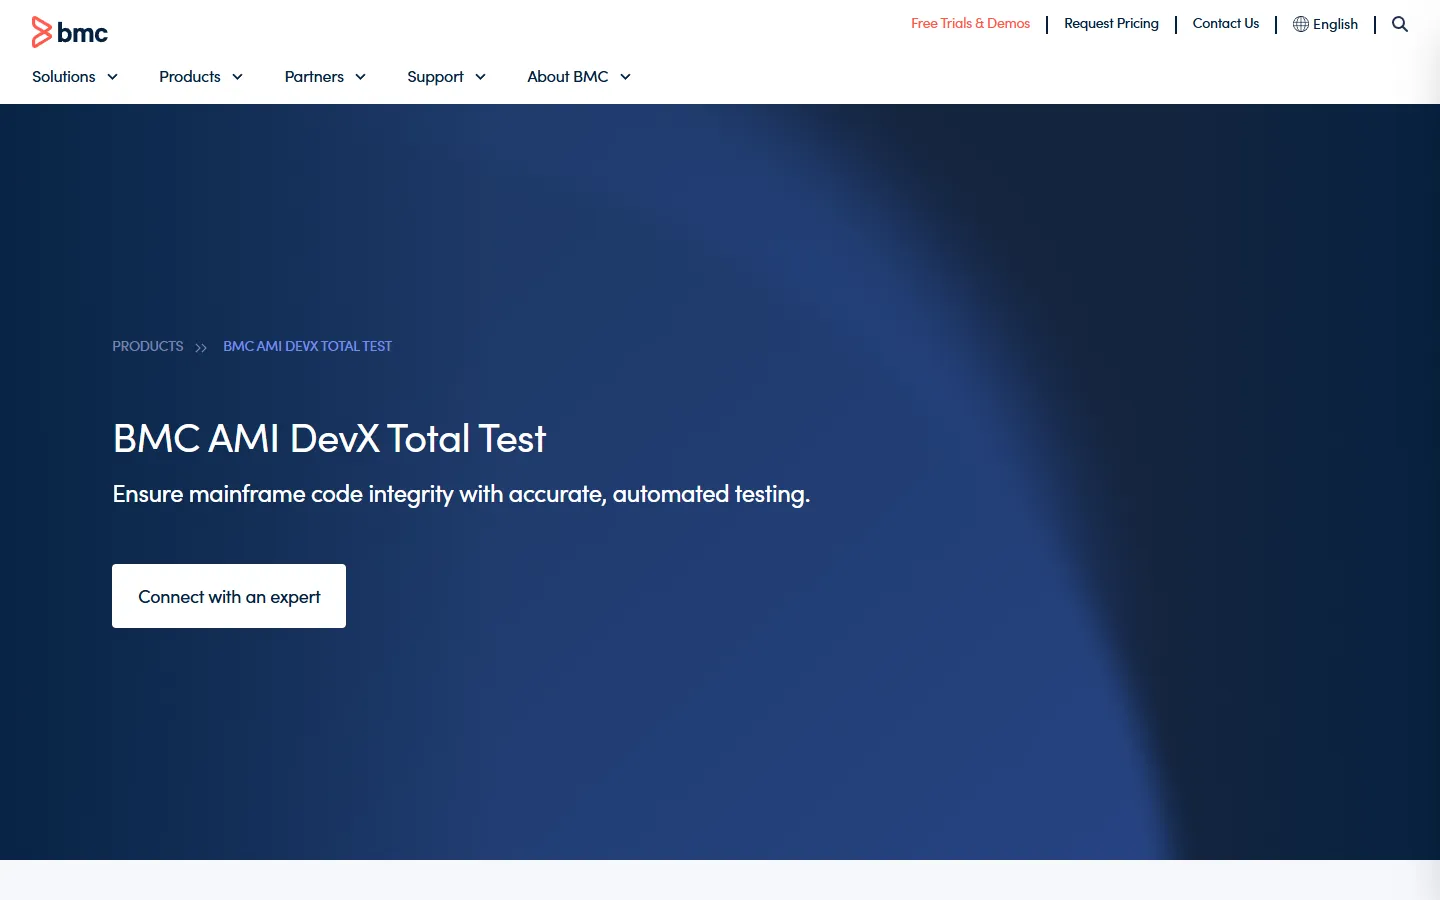1440x900 pixels.
Task: Open the Partners menu item
Action: point(314,77)
